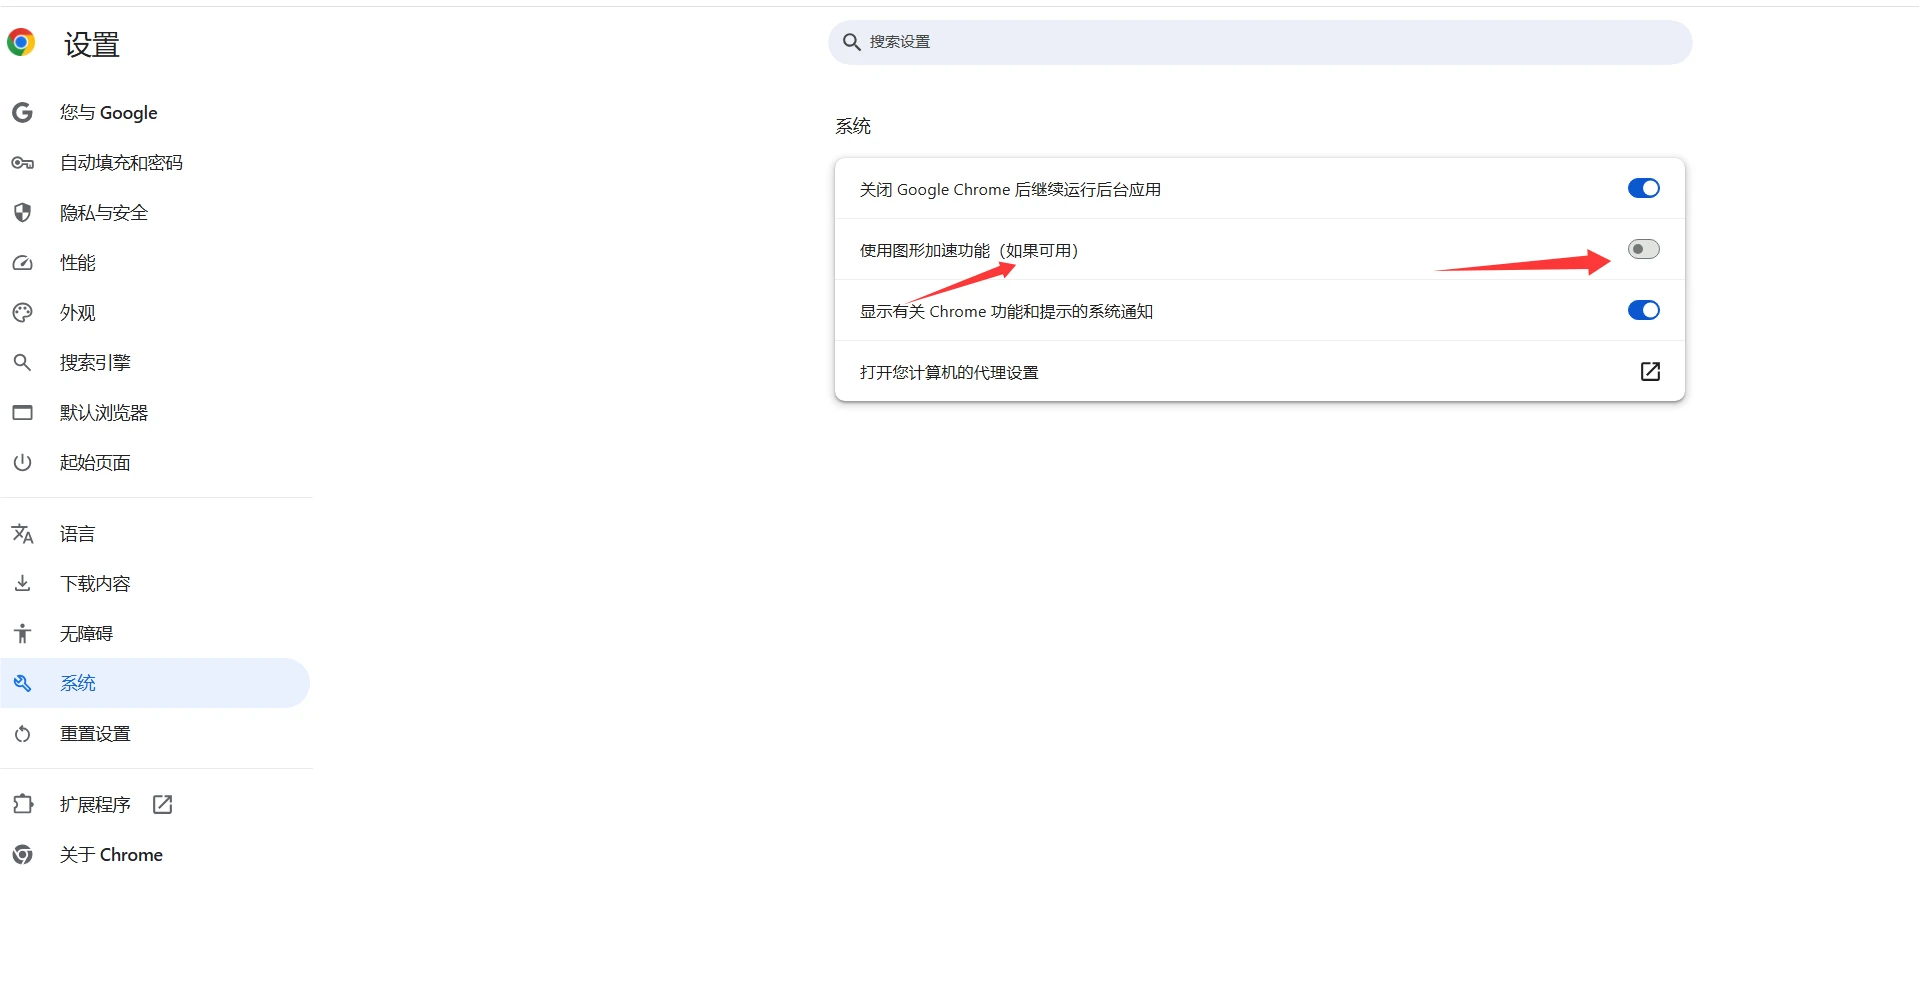Screen dimensions: 1919x1007
Task: Click the download icon for 下载内容
Action: click(x=22, y=584)
